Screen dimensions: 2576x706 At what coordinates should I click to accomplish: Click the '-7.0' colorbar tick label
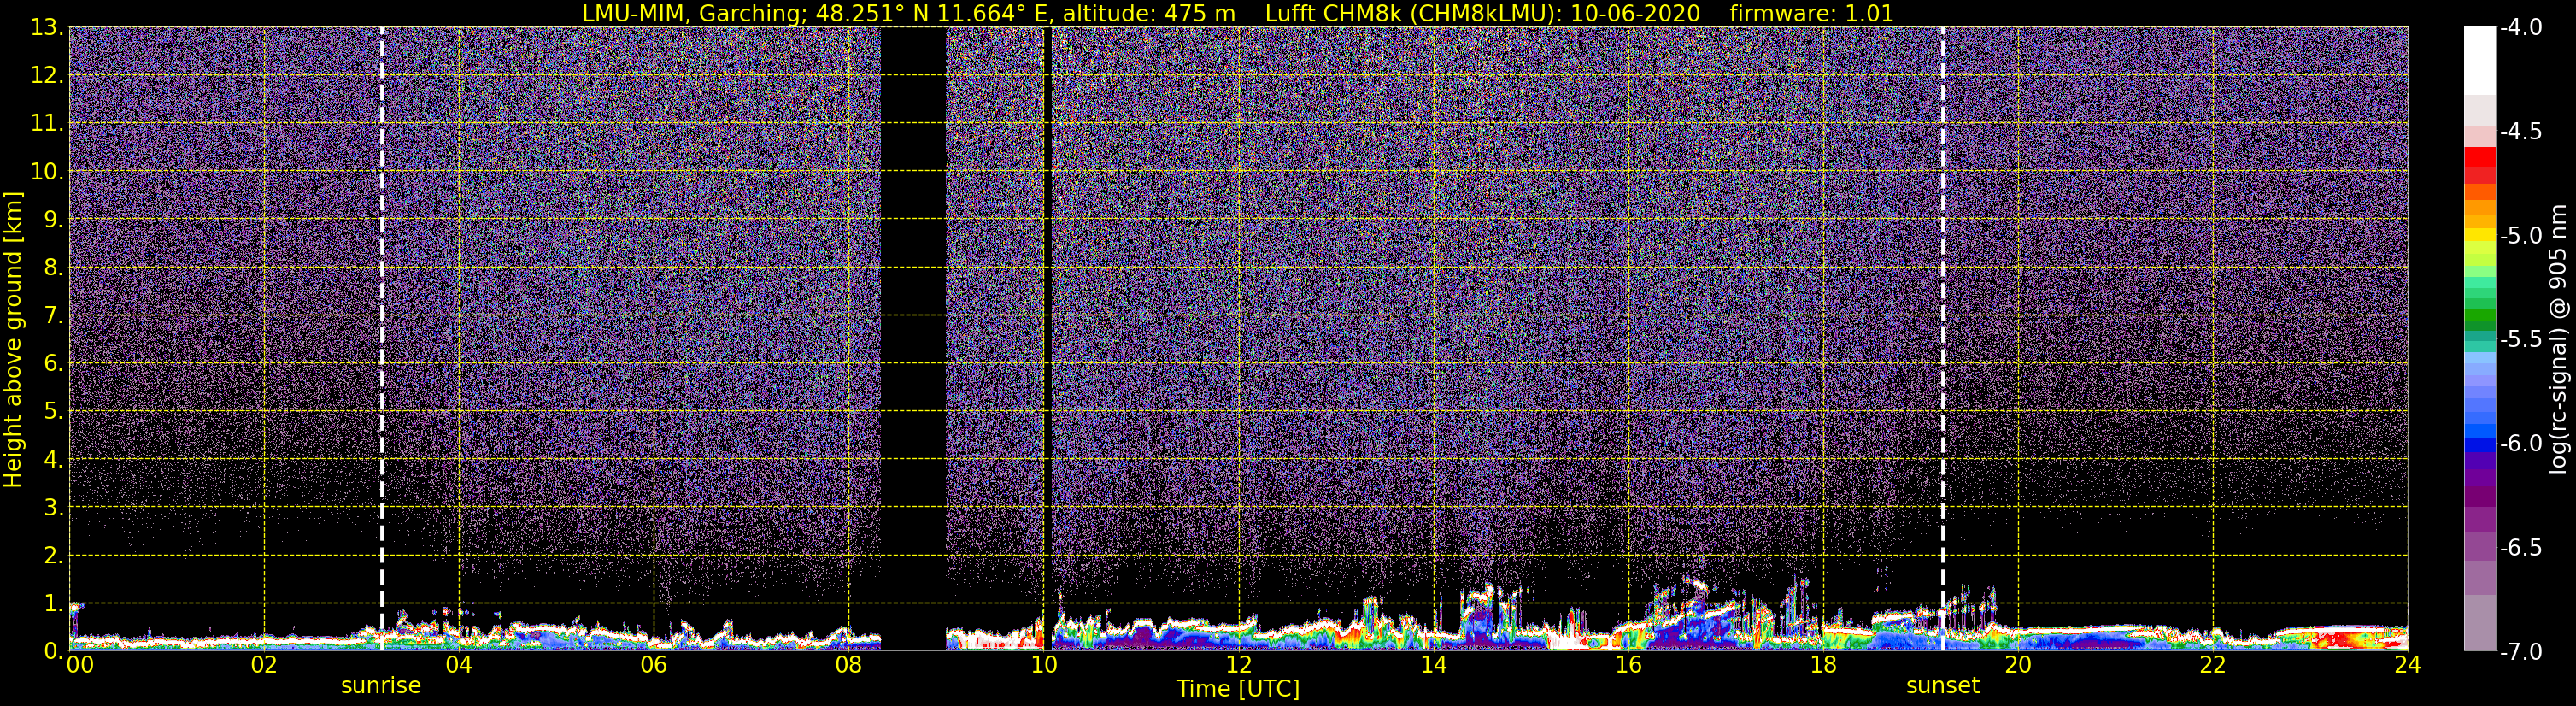[2520, 652]
